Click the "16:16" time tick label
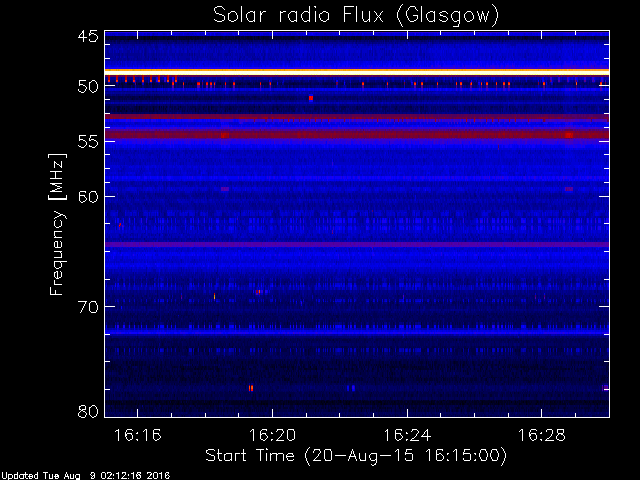Image resolution: width=640 pixels, height=480 pixels. point(138,435)
